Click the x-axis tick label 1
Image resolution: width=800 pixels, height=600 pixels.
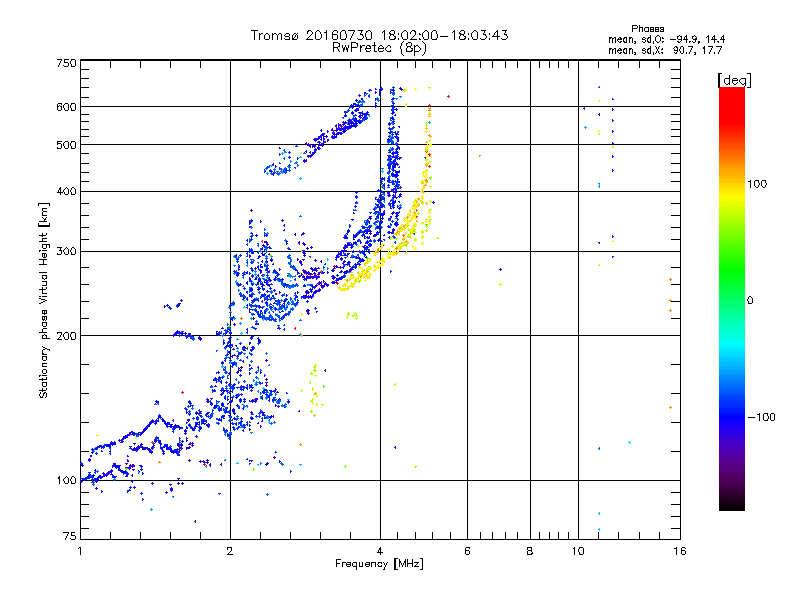[80, 551]
